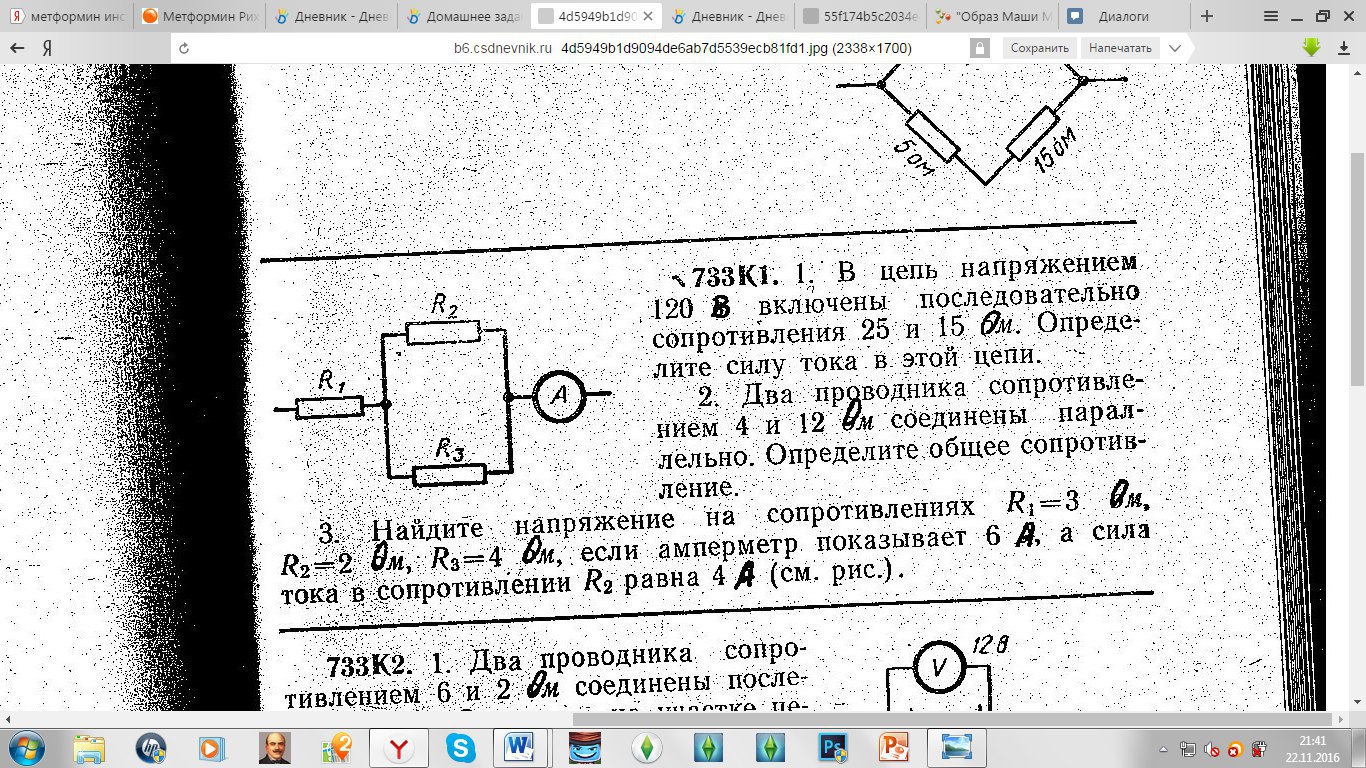The width and height of the screenshot is (1366, 768).
Task: Click the Сохранить button
Action: click(1040, 48)
